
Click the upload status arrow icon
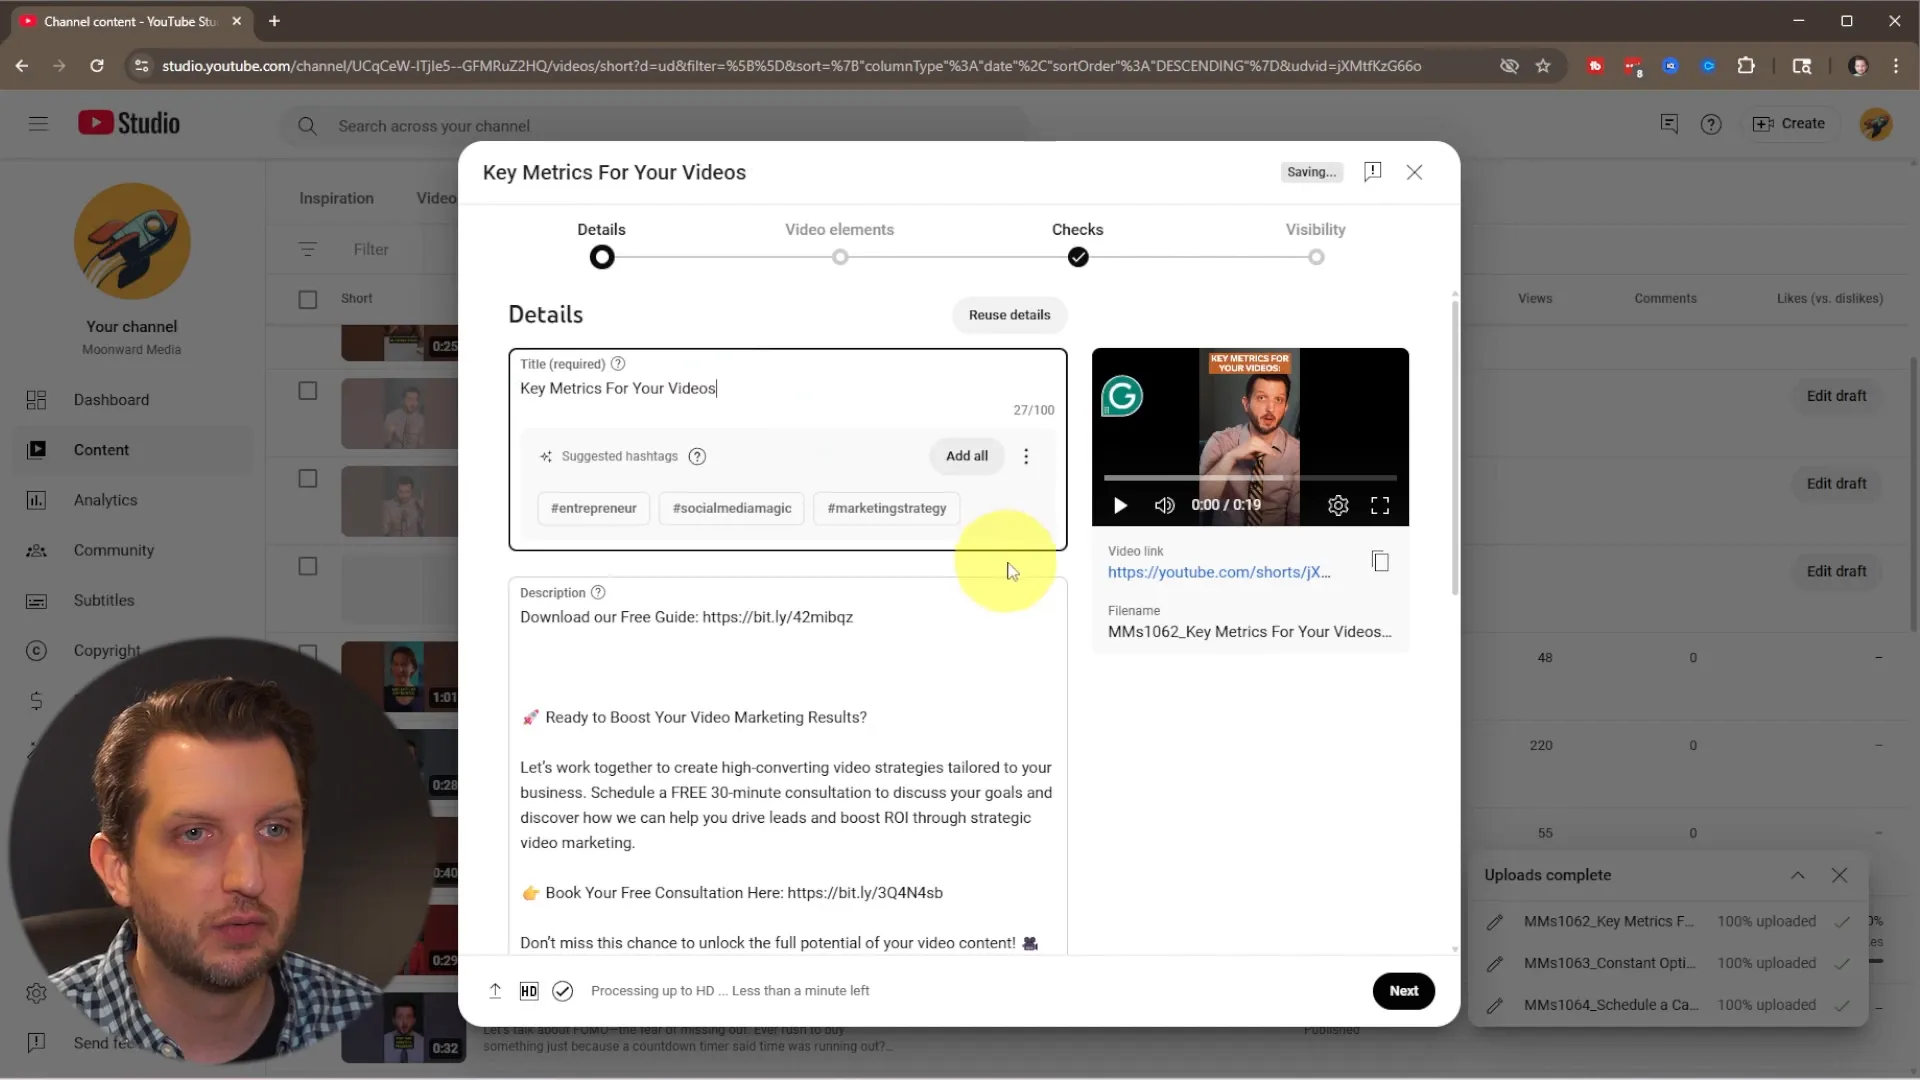(495, 991)
